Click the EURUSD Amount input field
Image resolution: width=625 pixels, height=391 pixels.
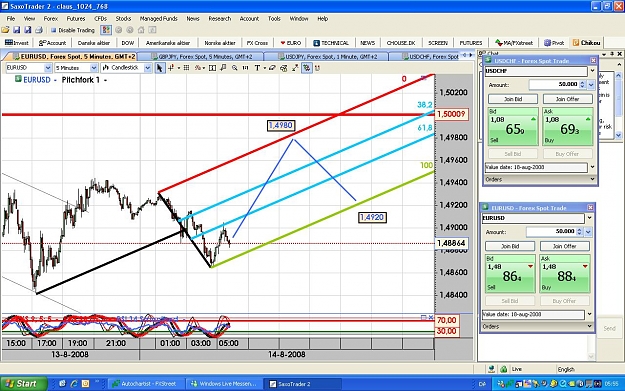point(552,232)
